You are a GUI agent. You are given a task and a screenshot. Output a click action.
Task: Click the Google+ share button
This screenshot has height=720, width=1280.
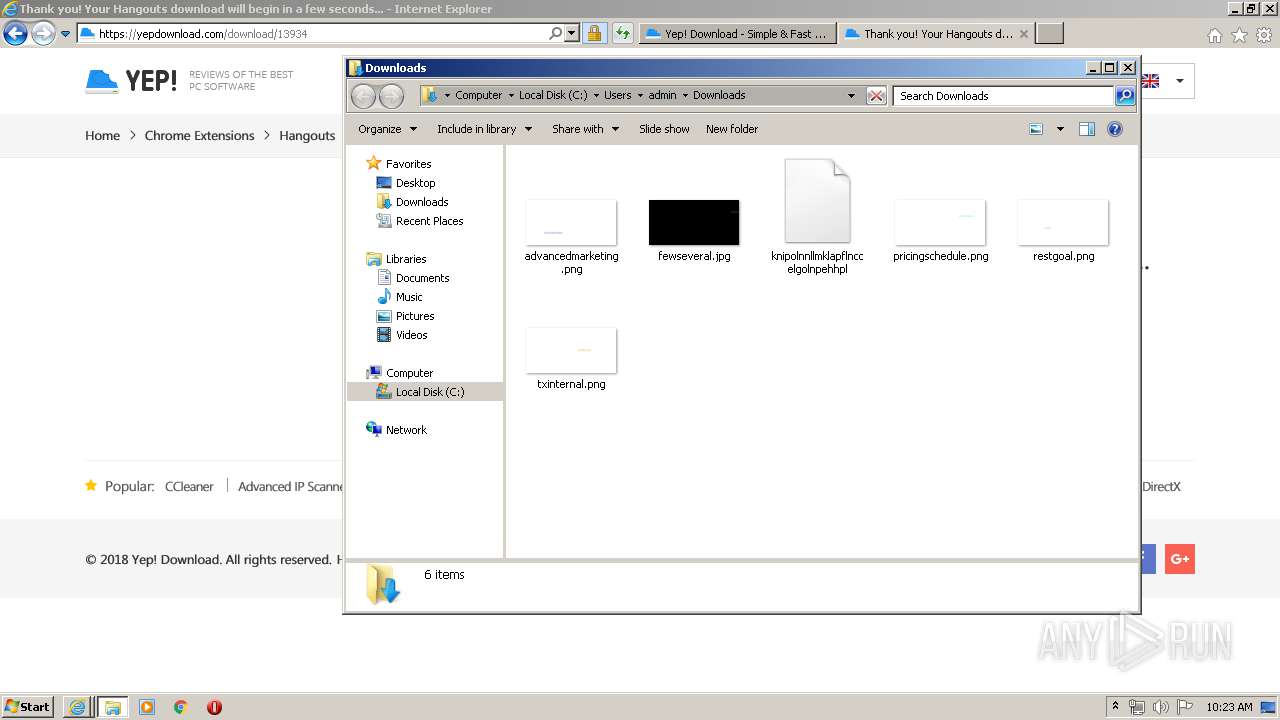(1180, 559)
